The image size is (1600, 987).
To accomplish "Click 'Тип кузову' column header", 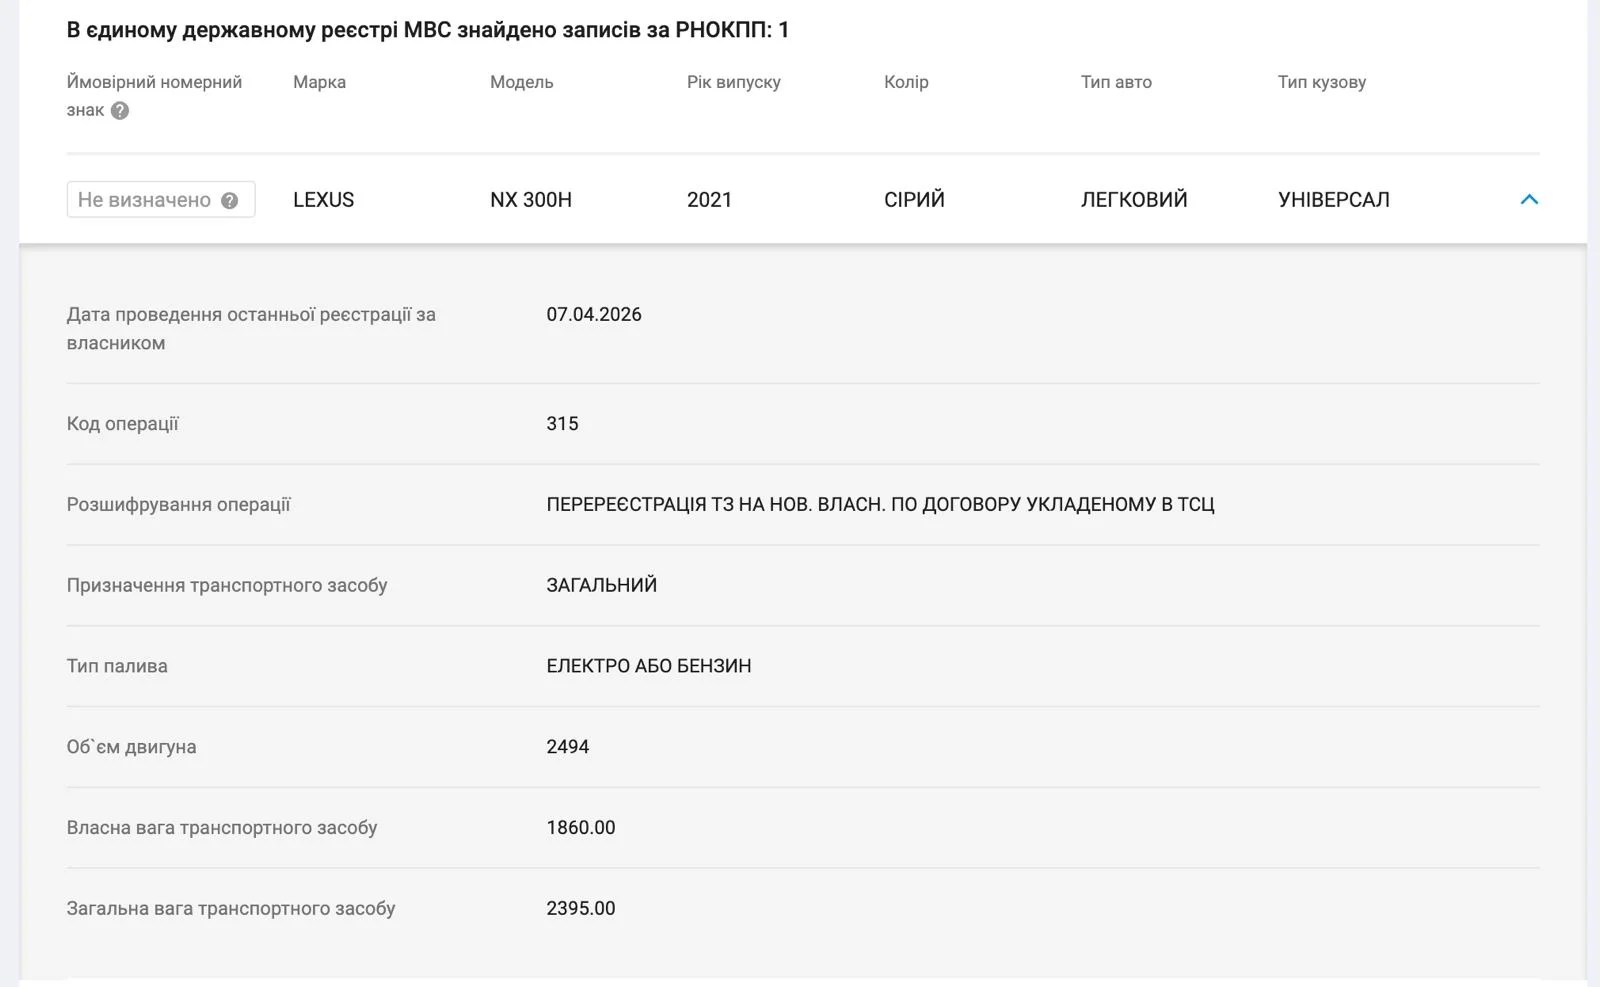I will (x=1322, y=82).
